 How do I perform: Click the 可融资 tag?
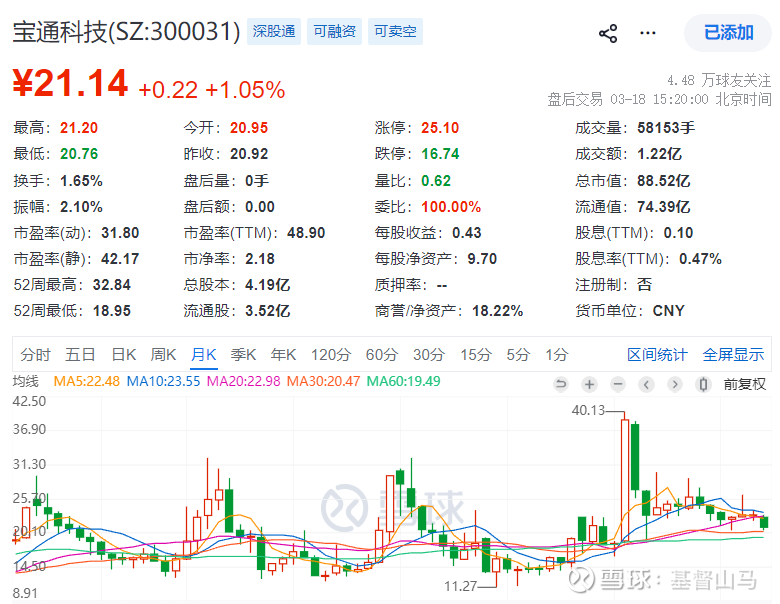point(334,31)
